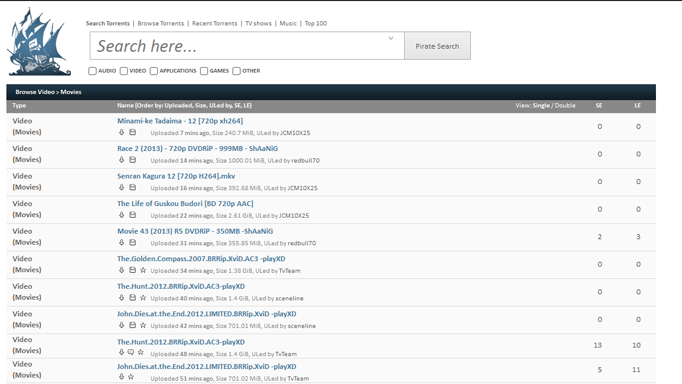Click download arrow icon for Minami-ke Tadaima torrent

121,132
